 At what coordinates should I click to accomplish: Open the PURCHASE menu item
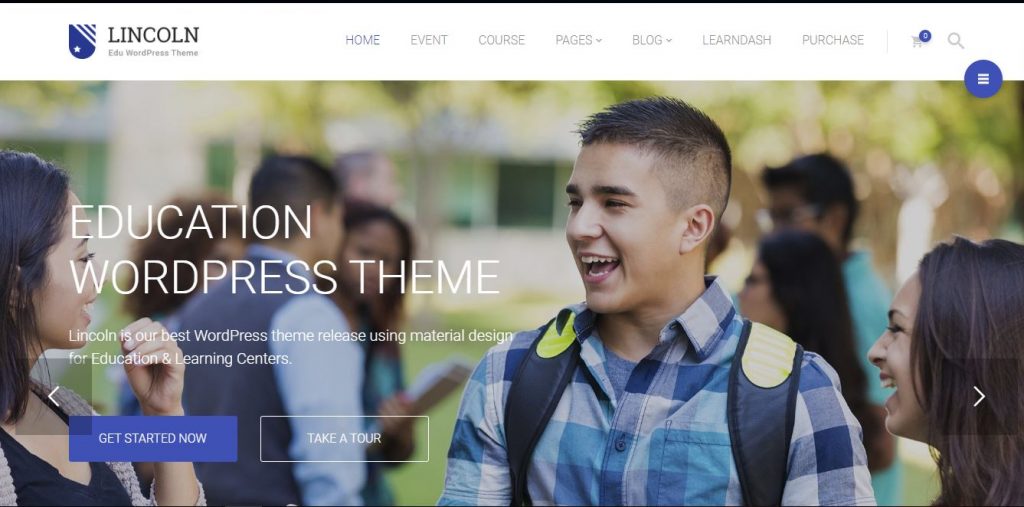tap(833, 40)
